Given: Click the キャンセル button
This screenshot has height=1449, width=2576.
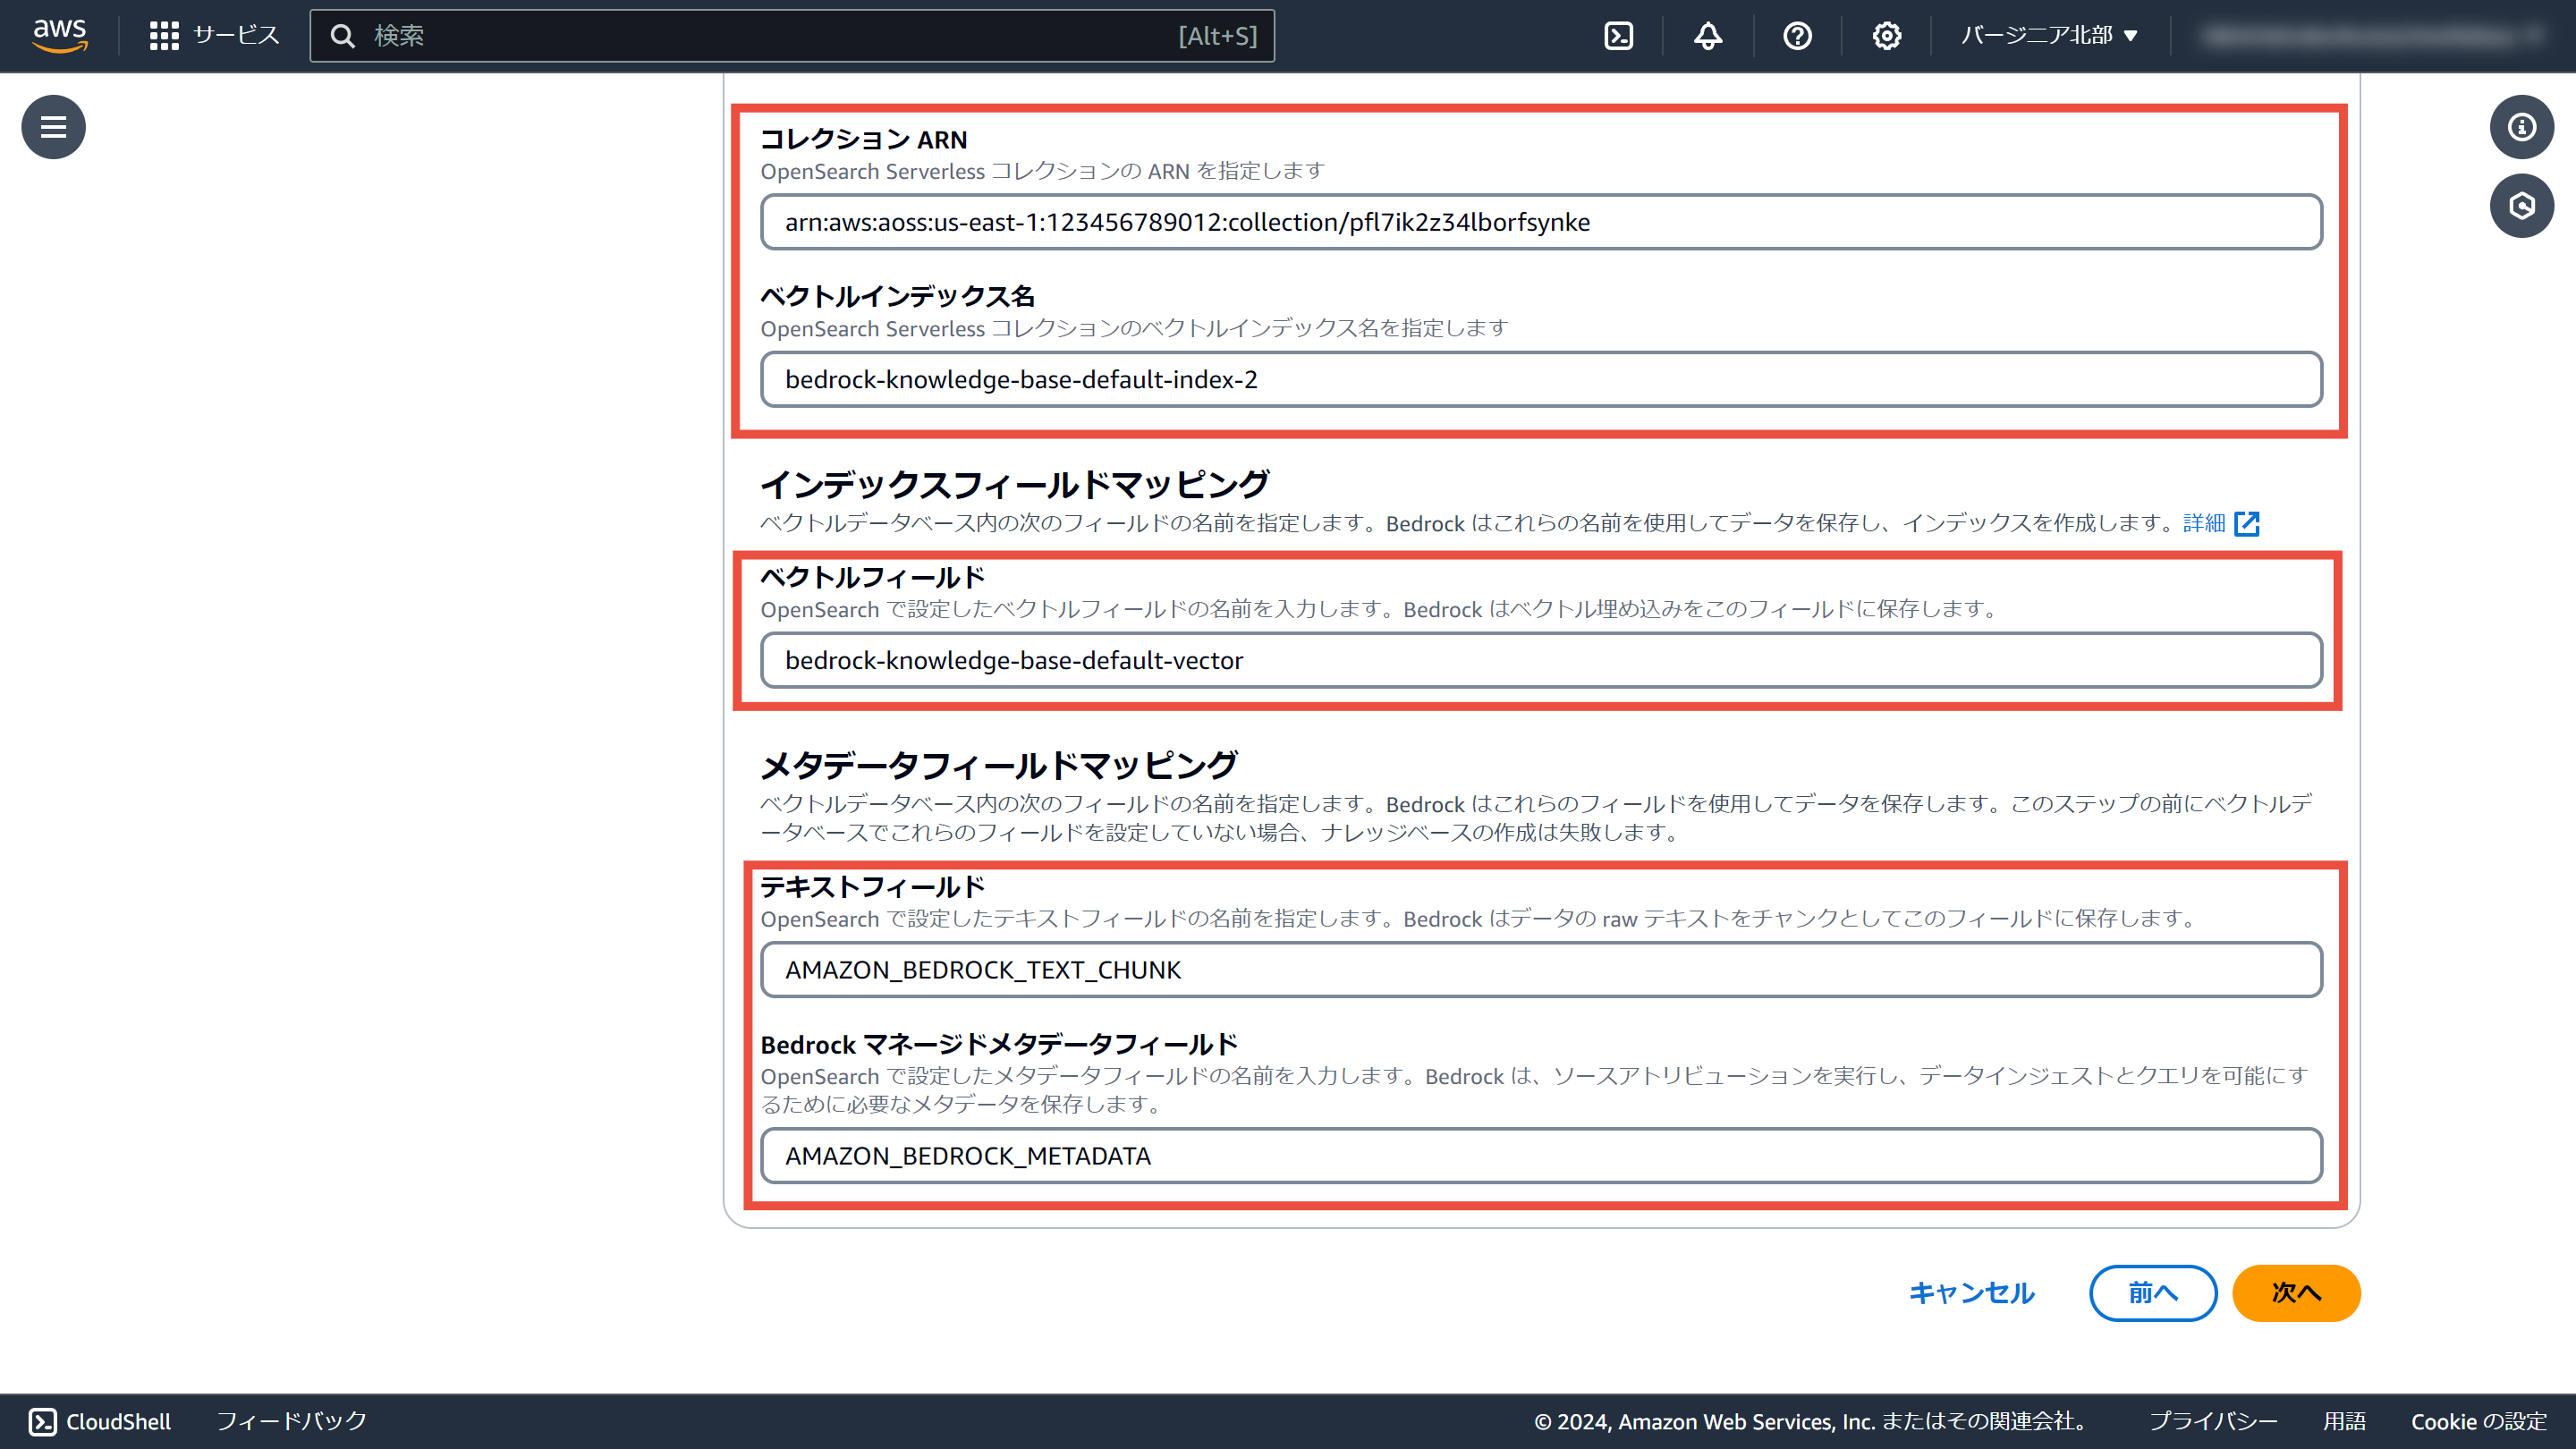Looking at the screenshot, I should [x=1971, y=1293].
